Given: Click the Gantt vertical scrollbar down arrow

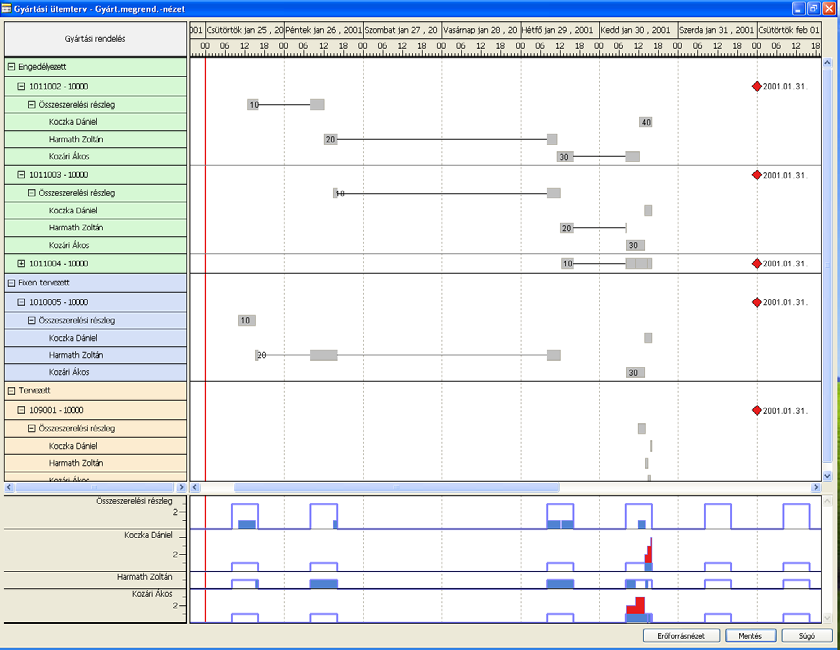Looking at the screenshot, I should pyautogui.click(x=827, y=476).
